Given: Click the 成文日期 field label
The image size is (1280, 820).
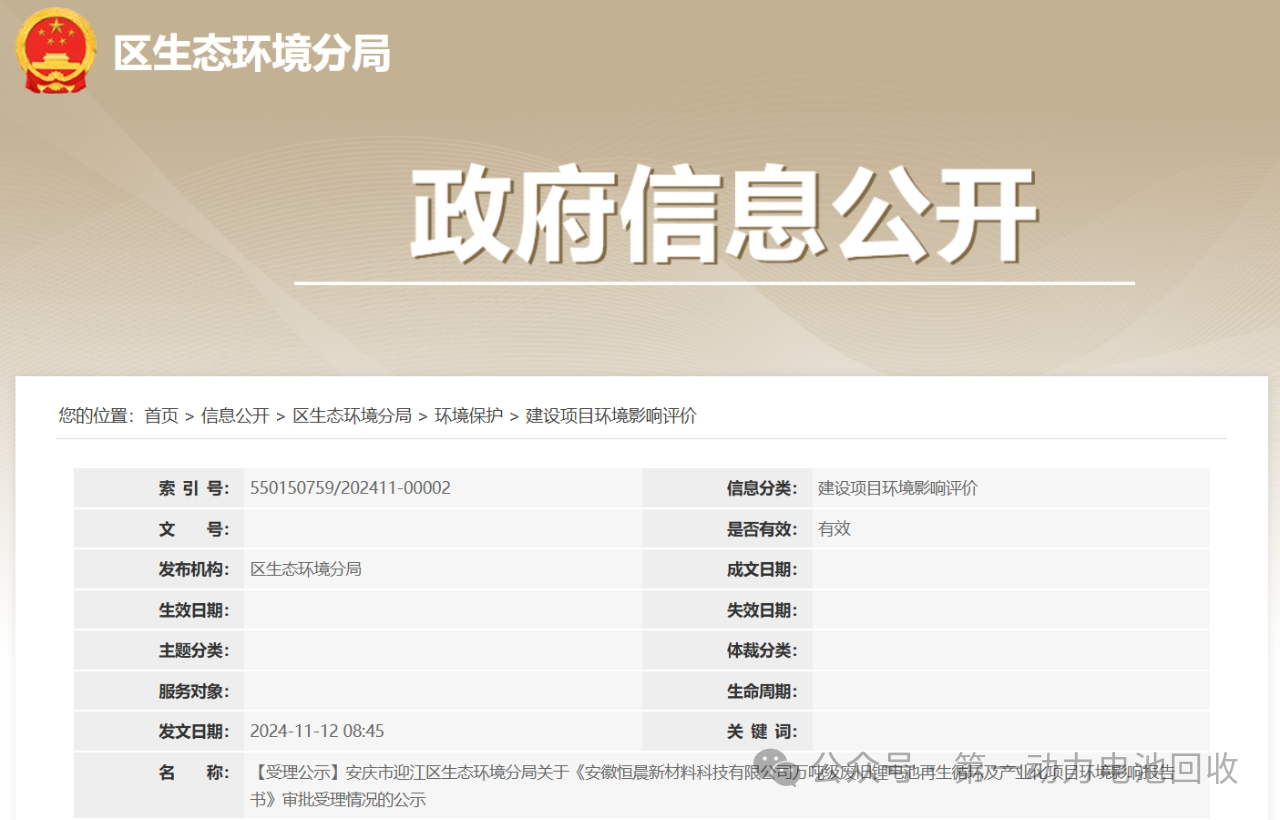Looking at the screenshot, I should coord(761,569).
